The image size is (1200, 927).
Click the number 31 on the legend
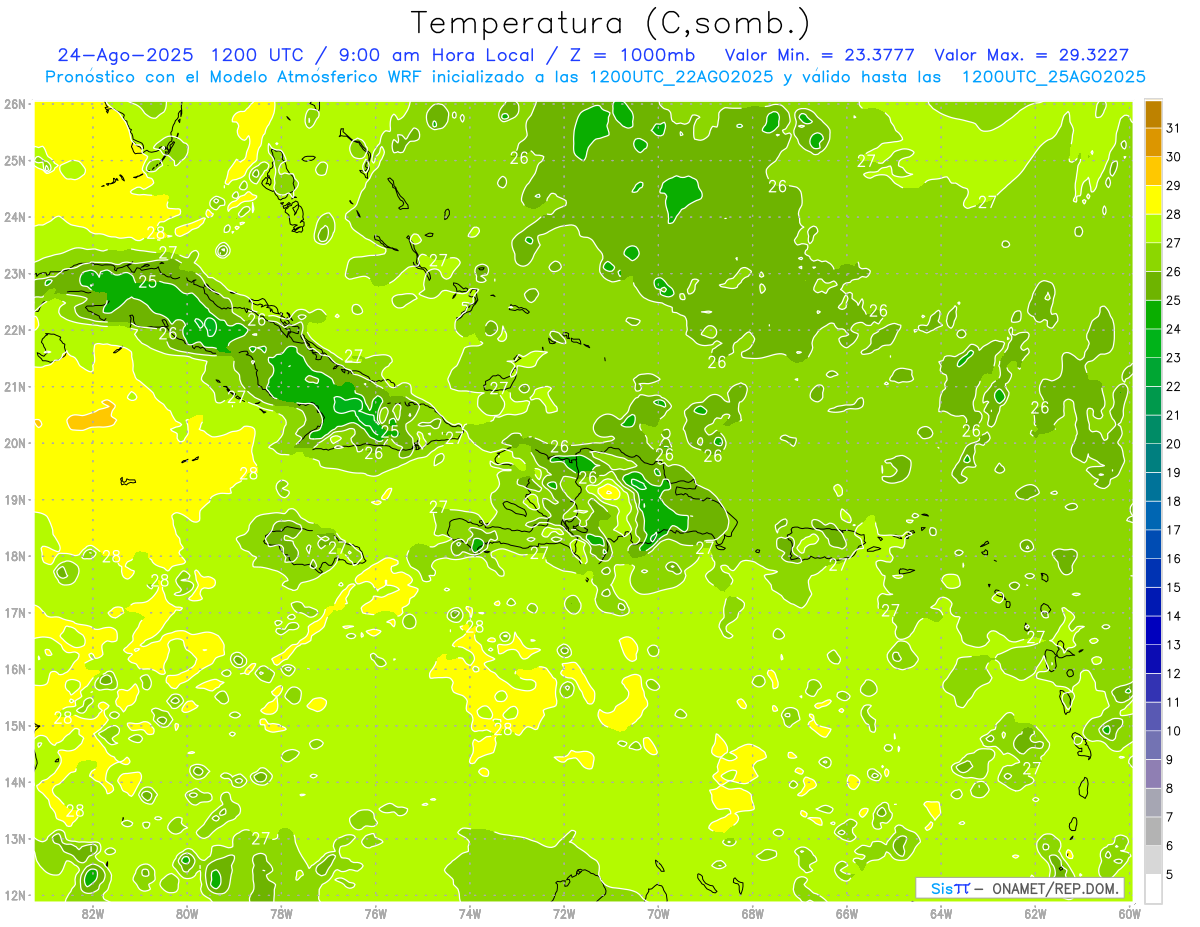(1173, 127)
